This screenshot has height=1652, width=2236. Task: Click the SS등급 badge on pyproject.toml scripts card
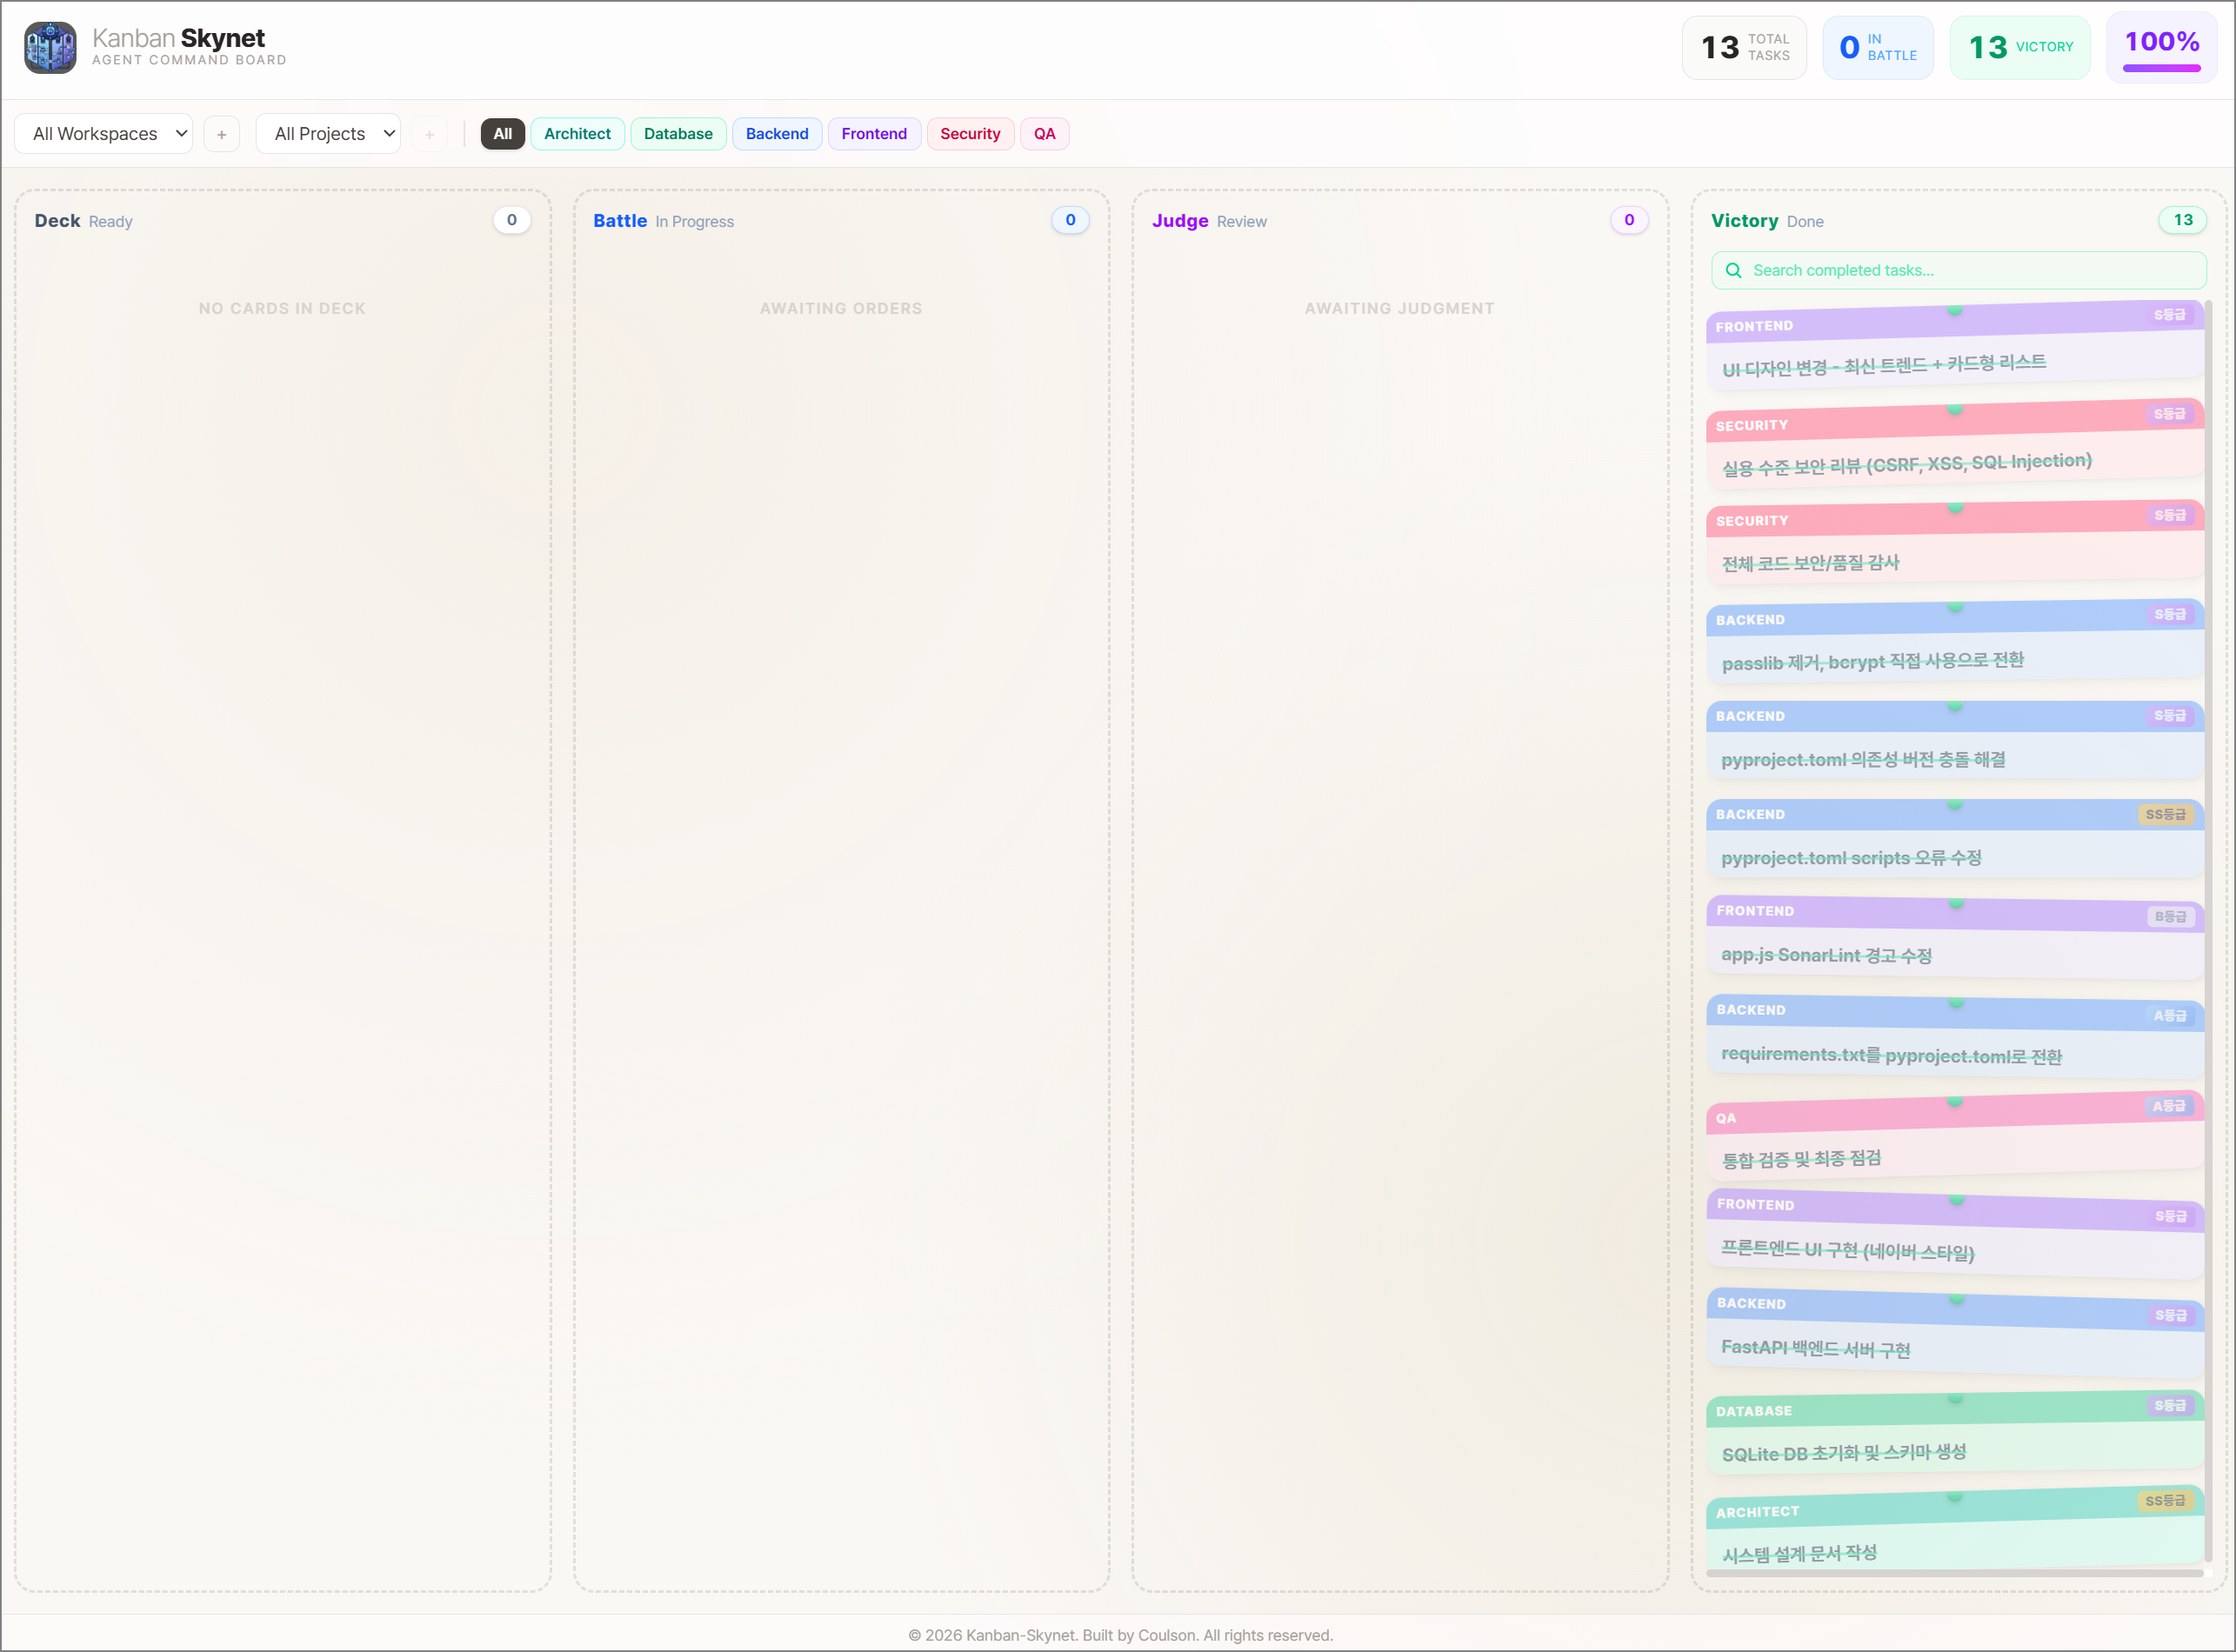coord(2166,815)
